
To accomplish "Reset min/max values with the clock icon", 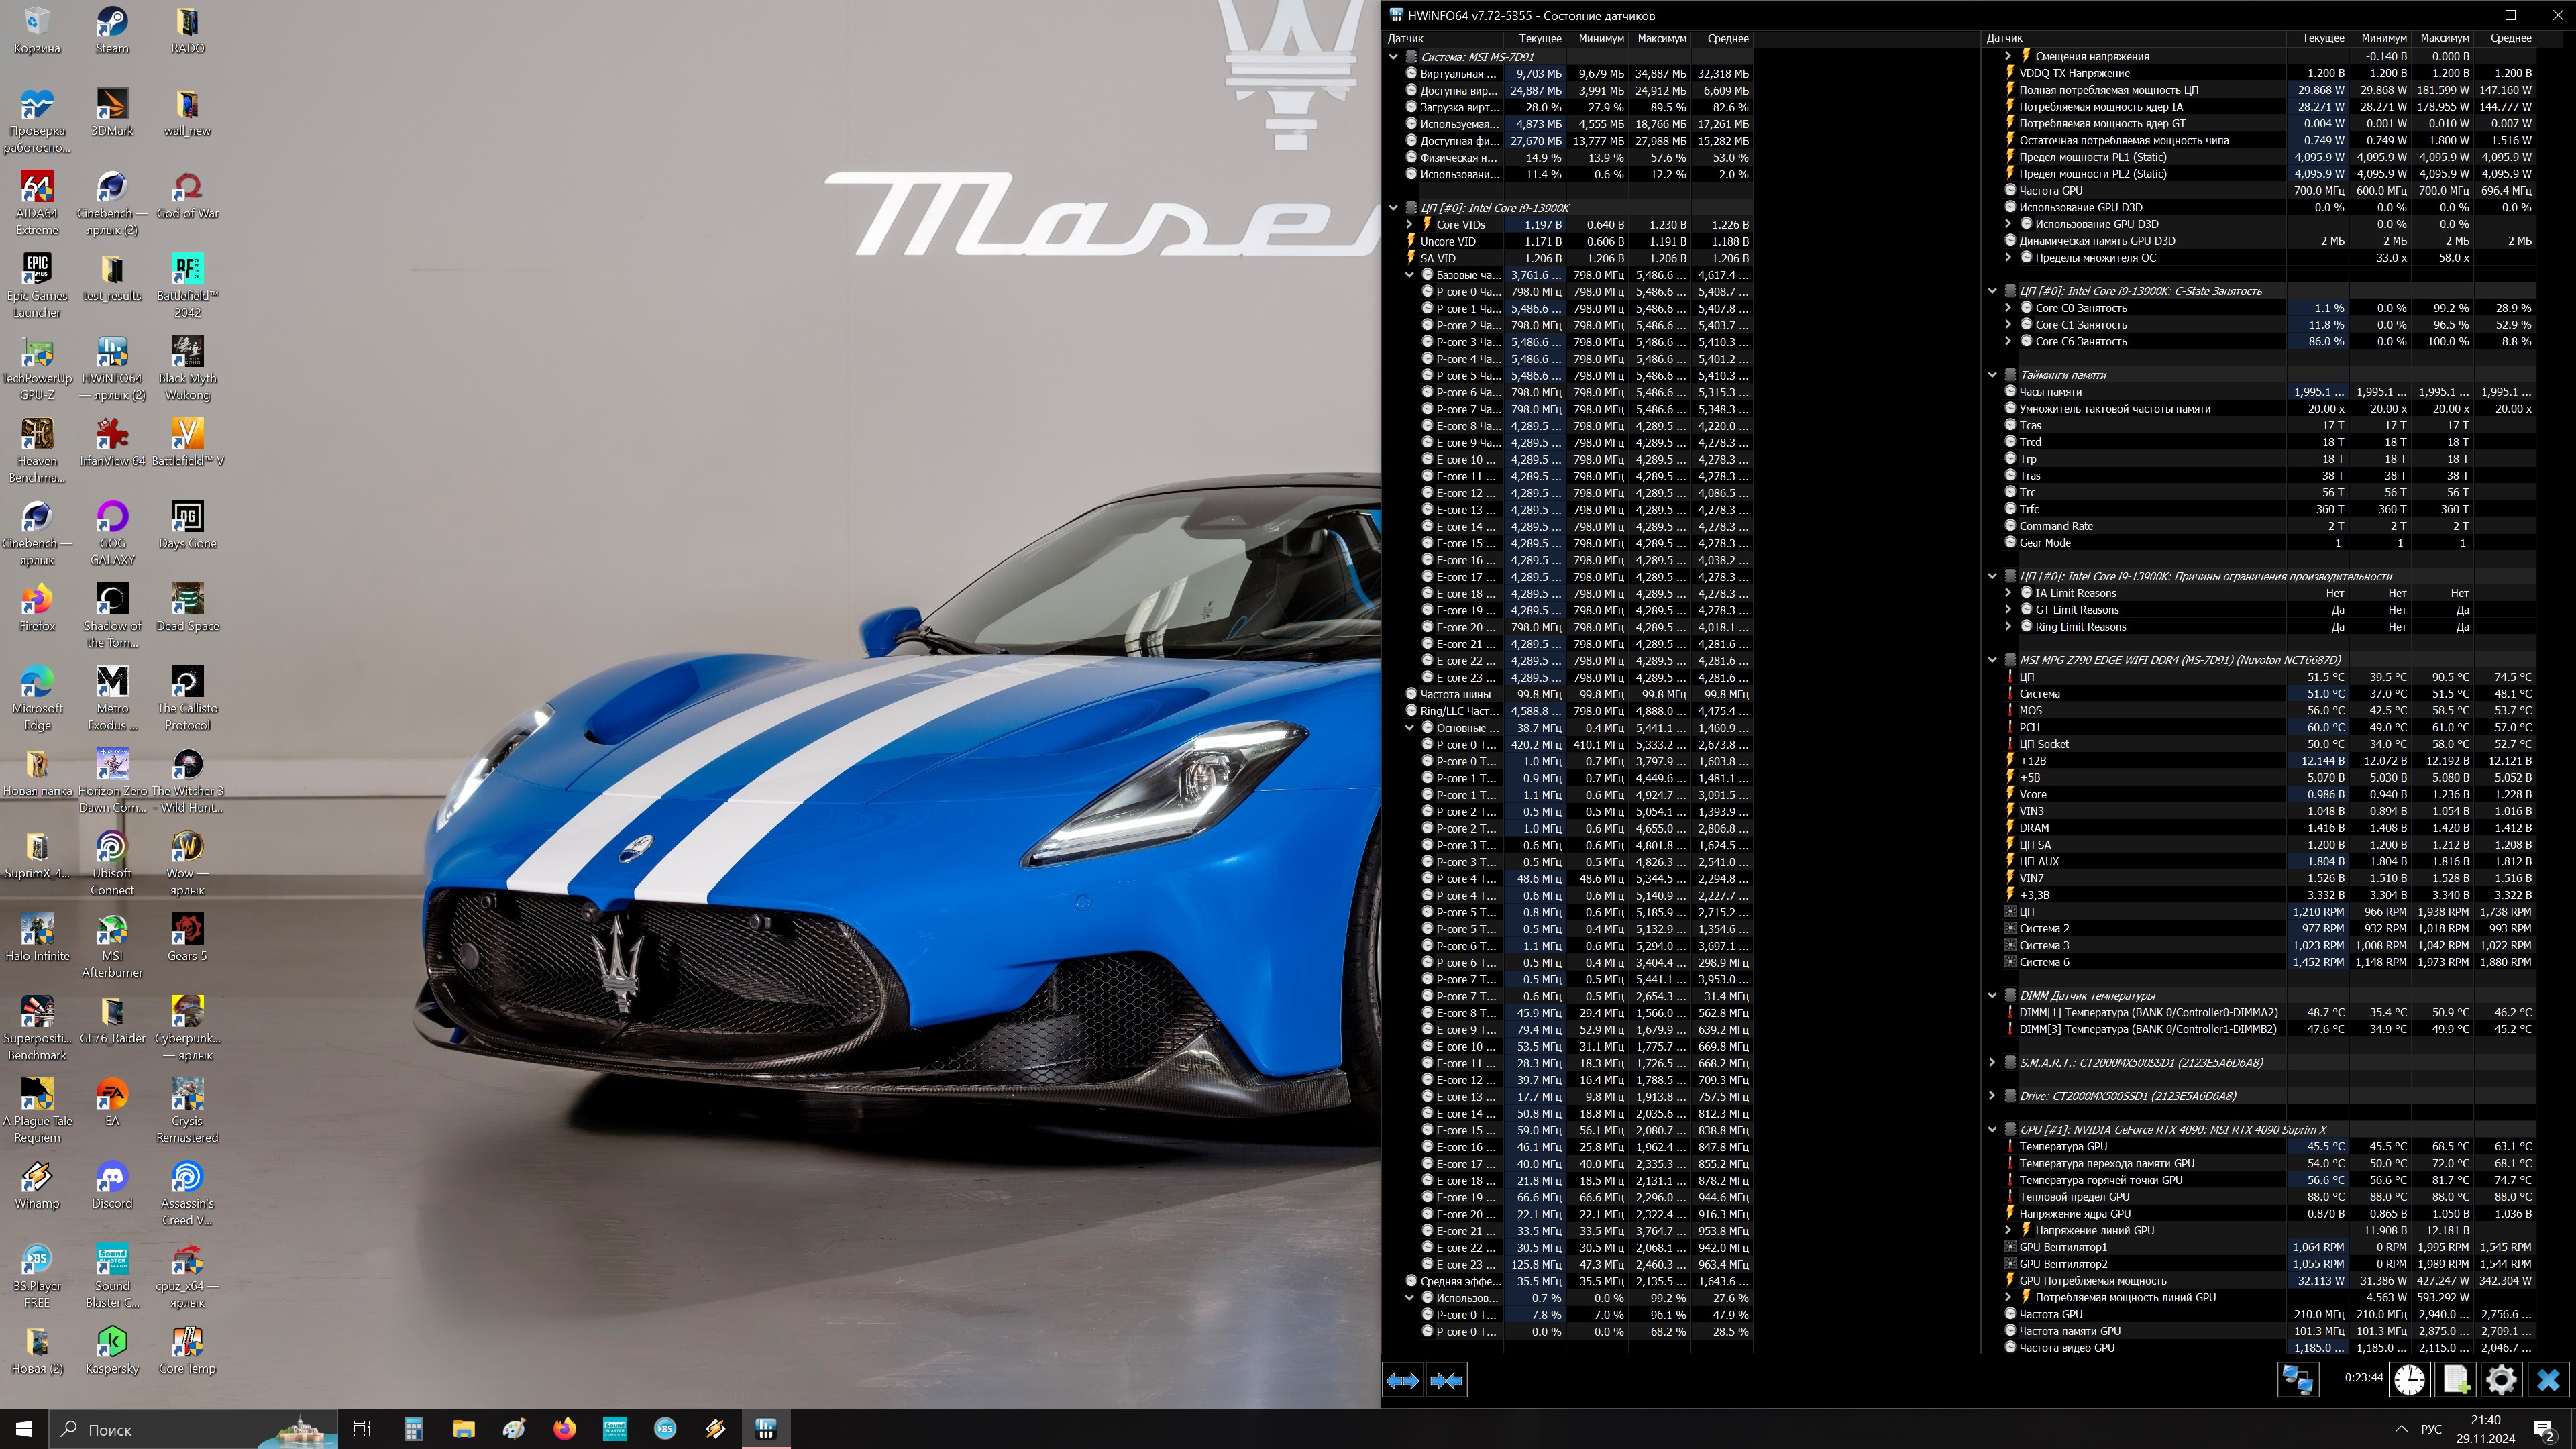I will 2409,1380.
